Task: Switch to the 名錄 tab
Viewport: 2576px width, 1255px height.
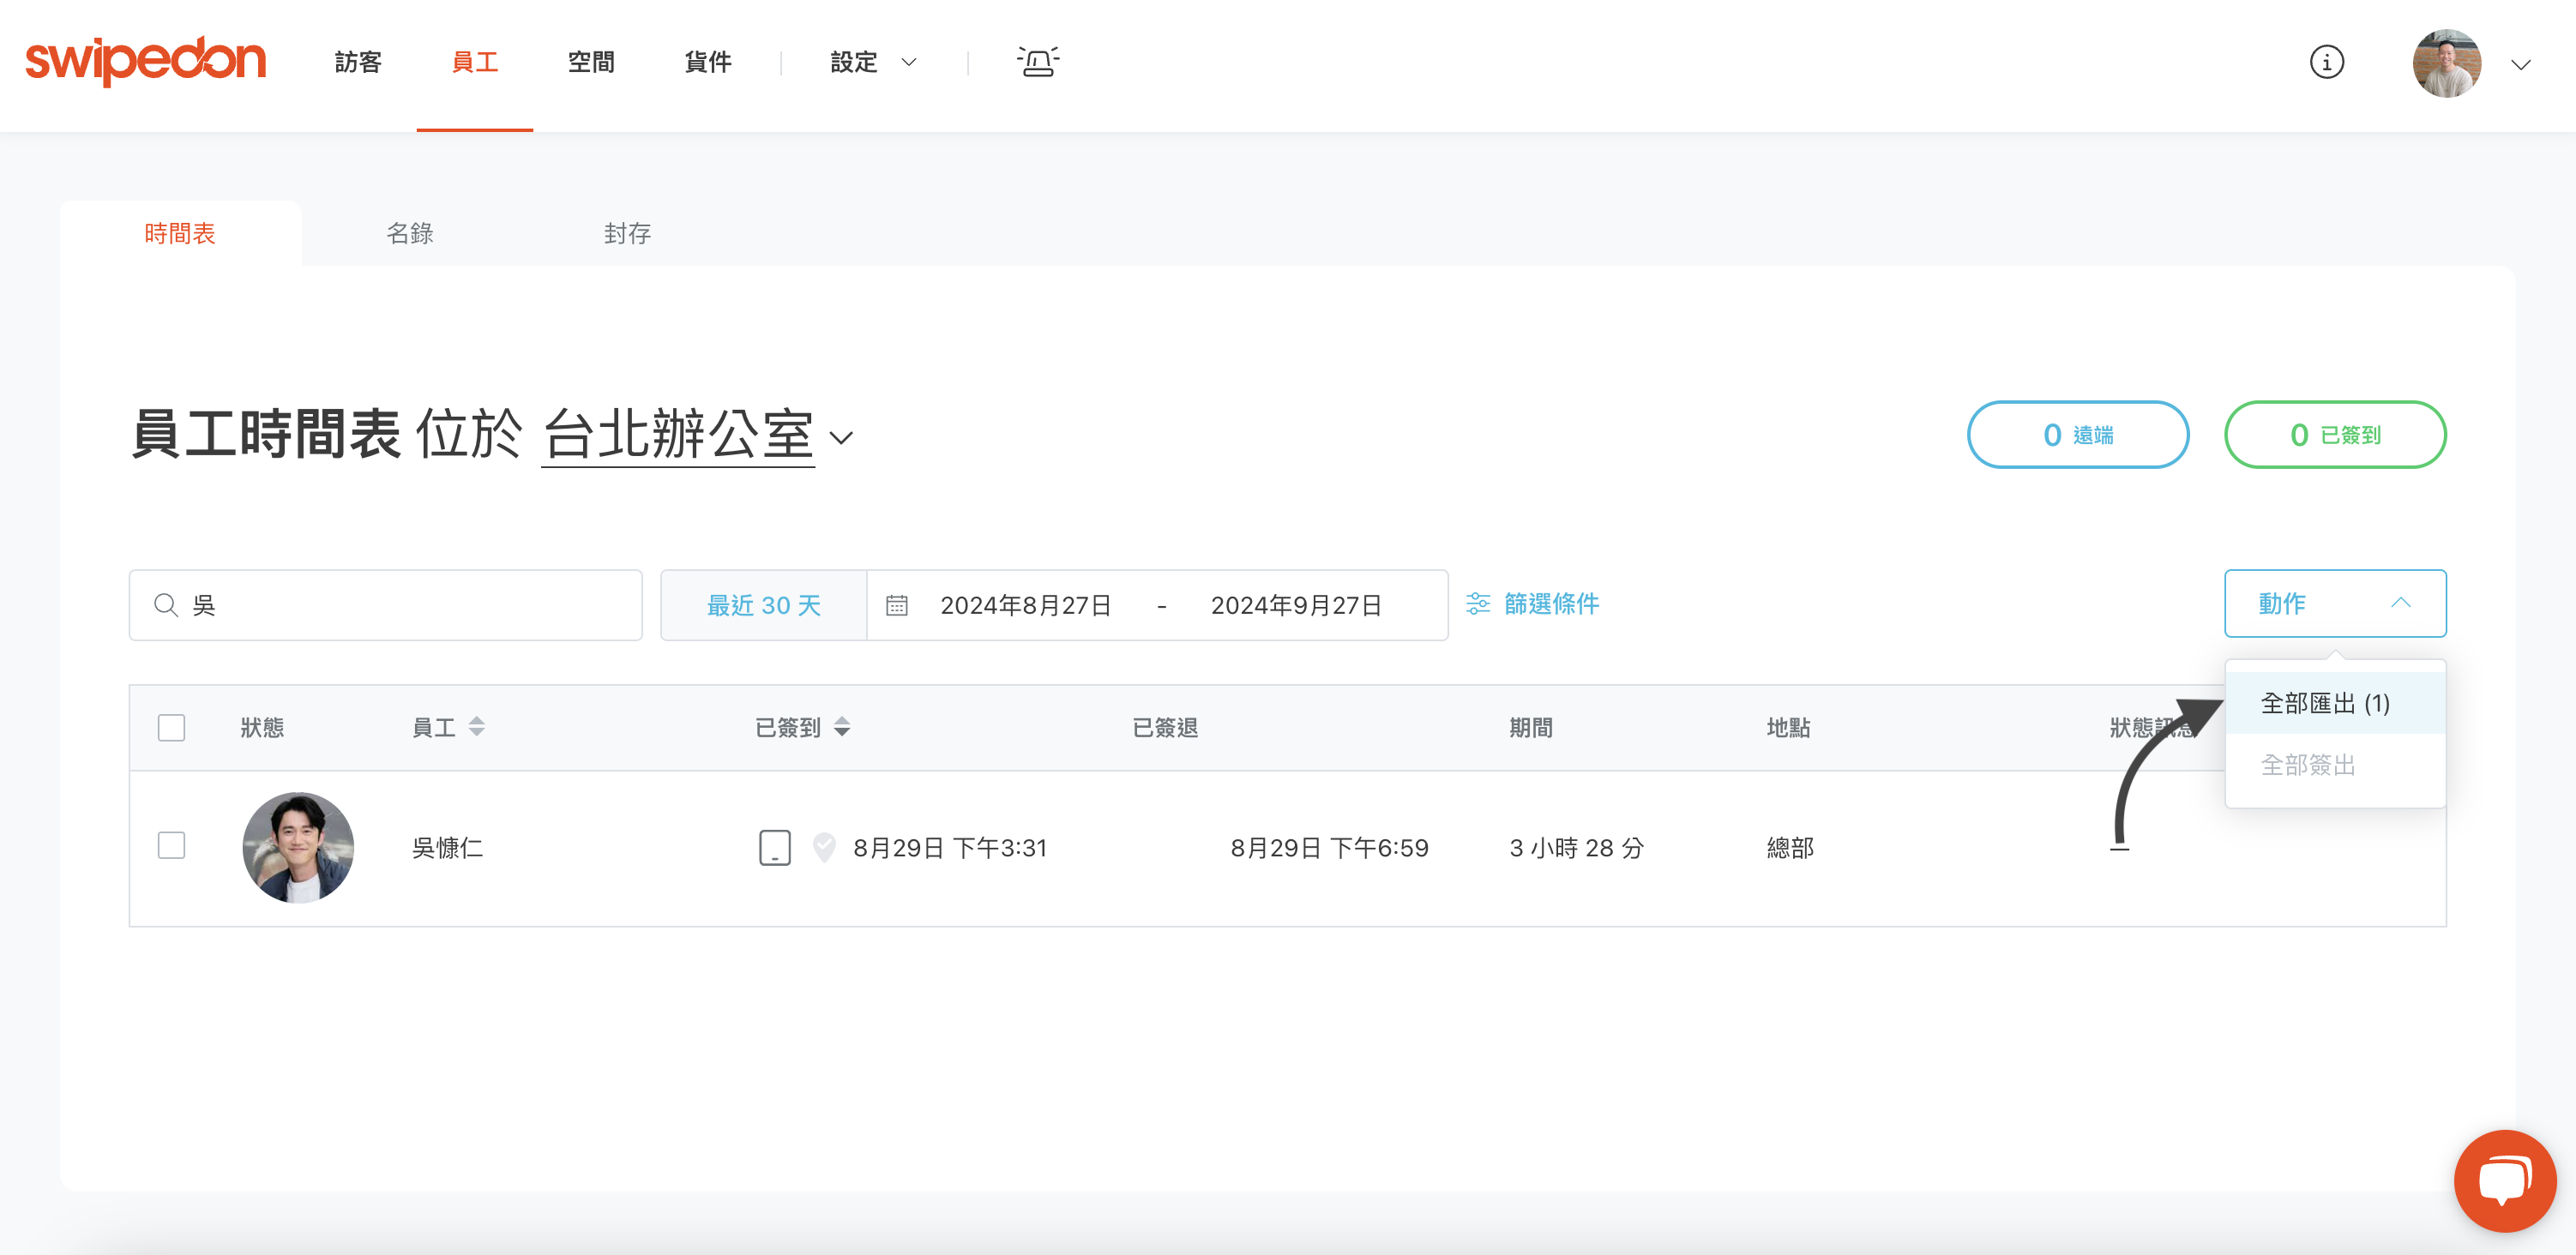Action: pos(410,233)
